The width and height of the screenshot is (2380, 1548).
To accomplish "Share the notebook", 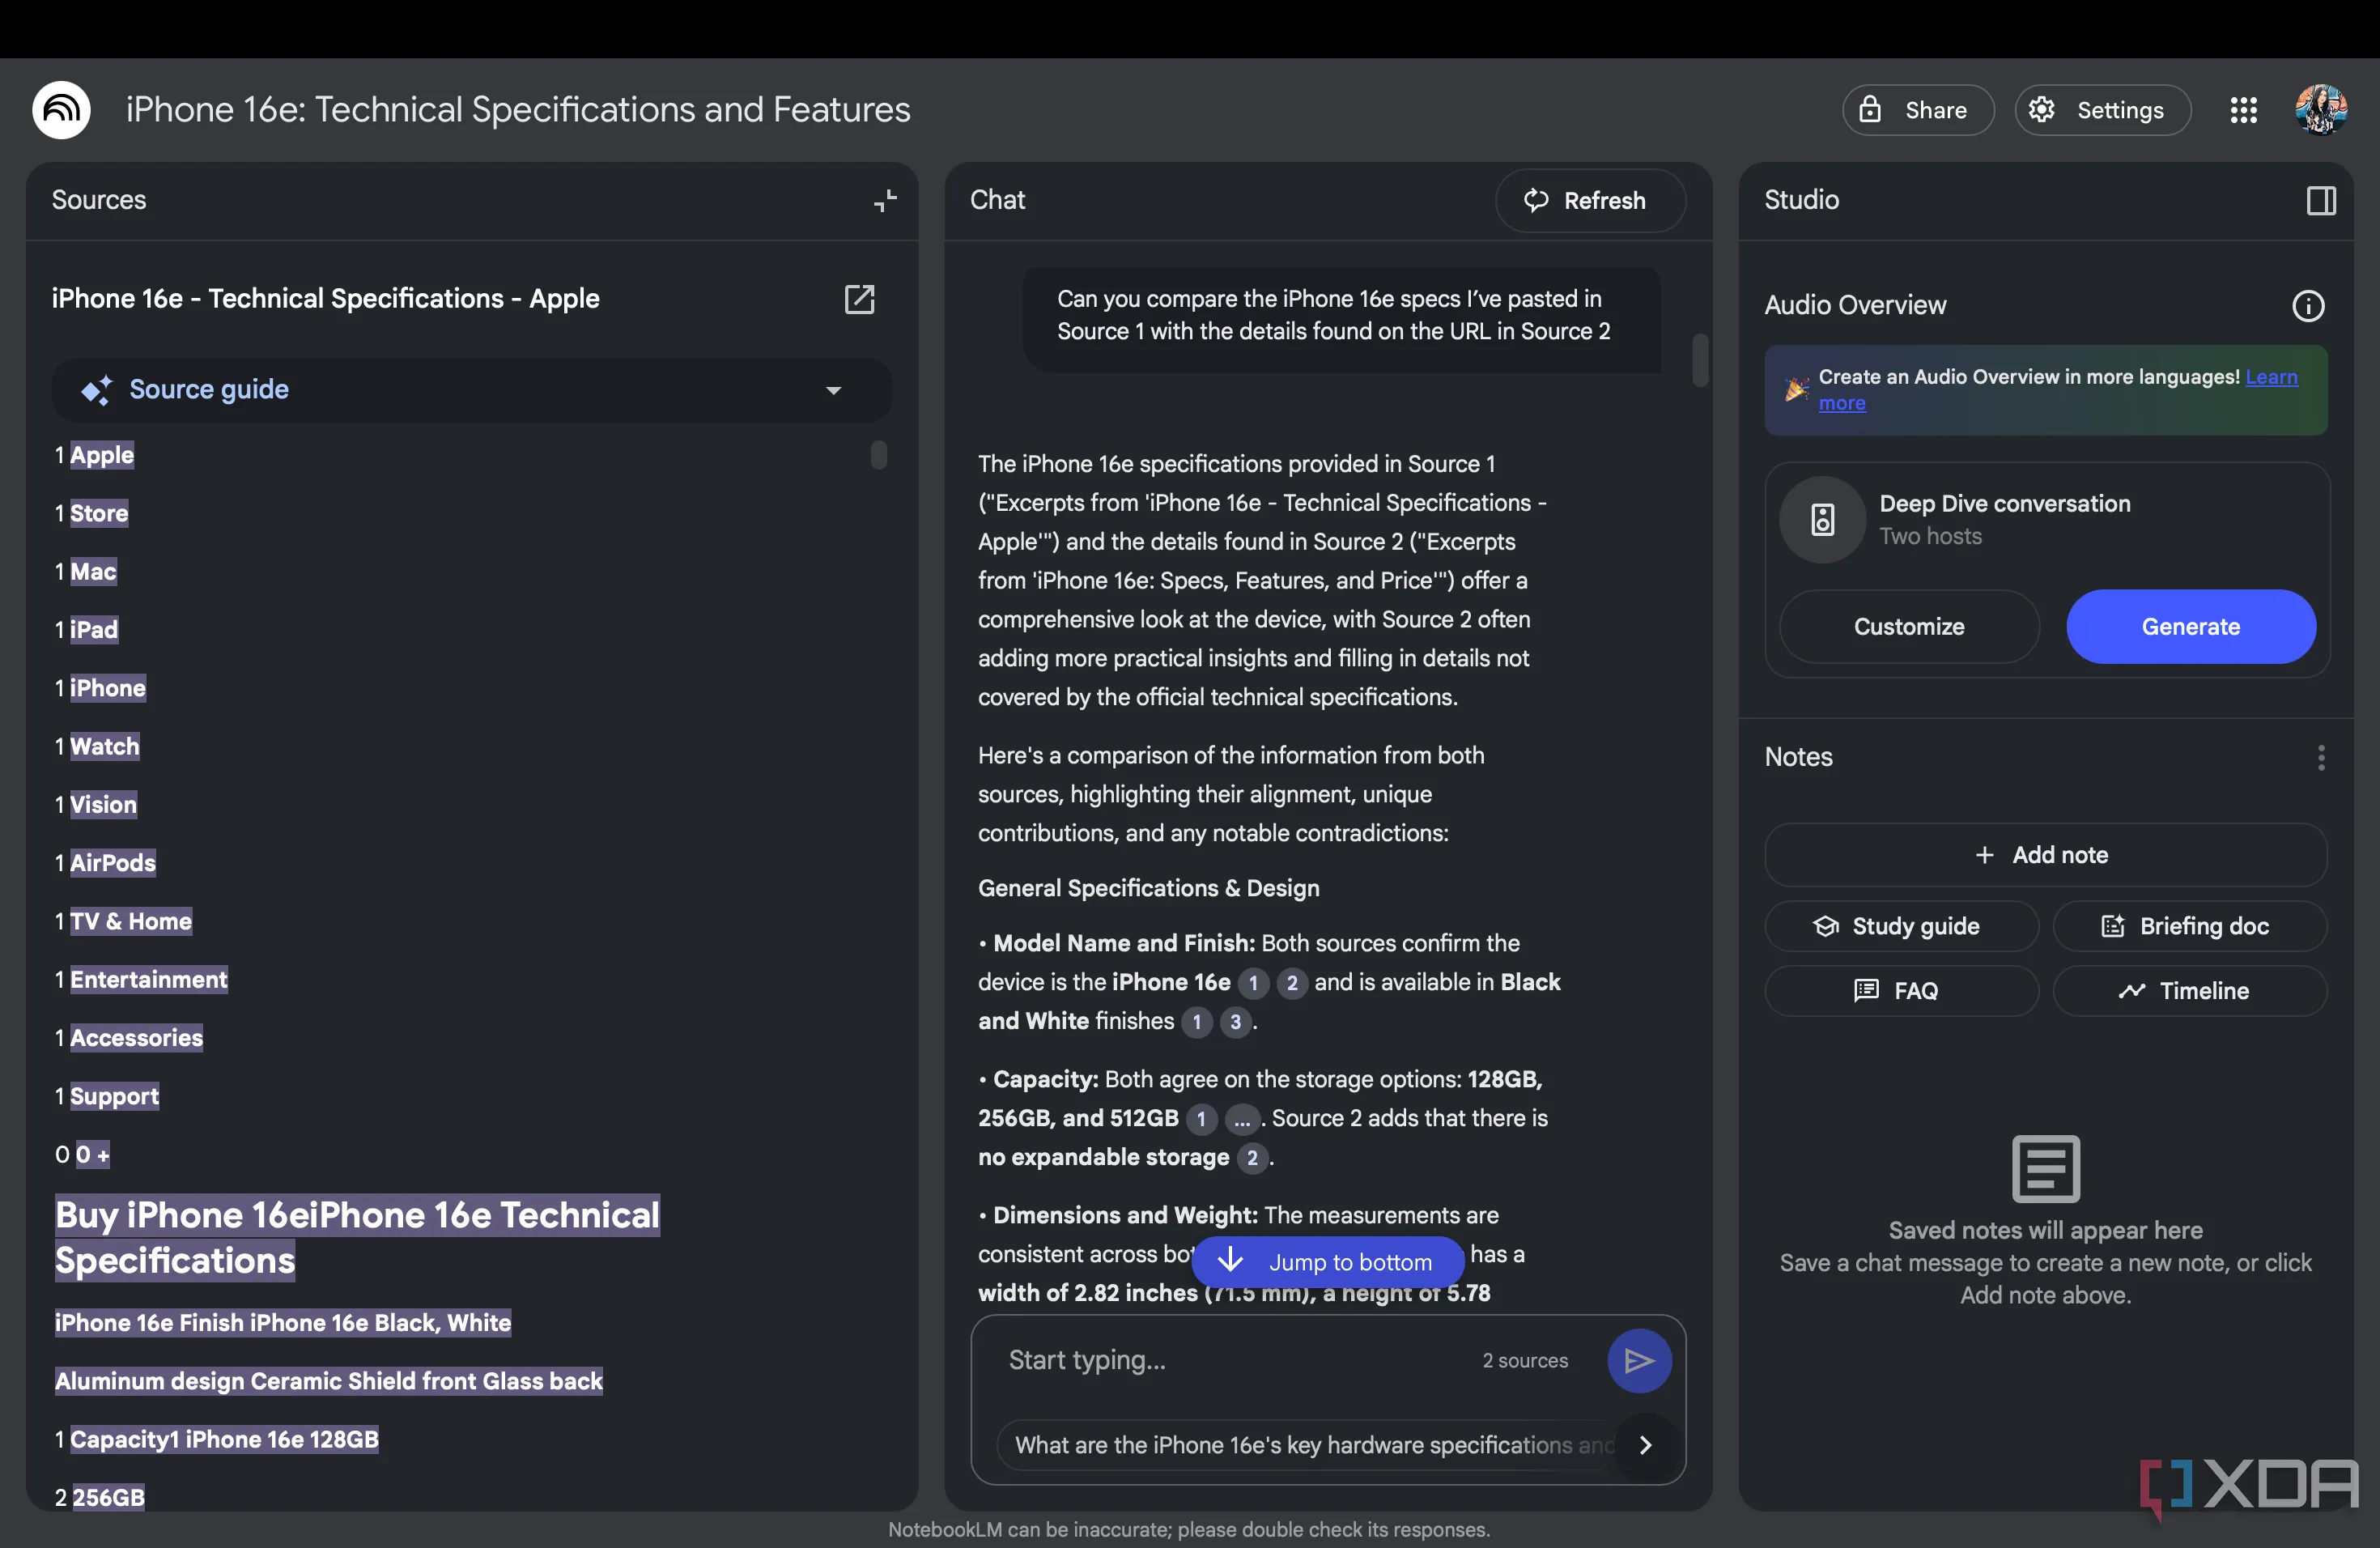I will [1918, 110].
